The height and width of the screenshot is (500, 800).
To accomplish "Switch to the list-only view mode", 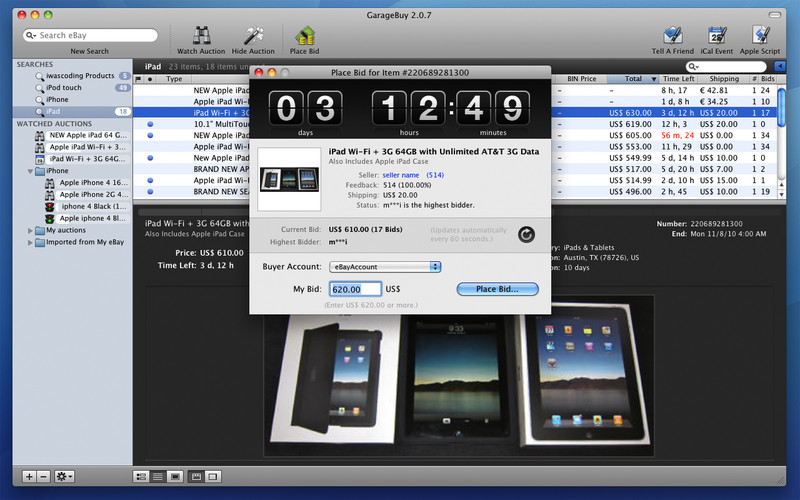I will coord(158,476).
